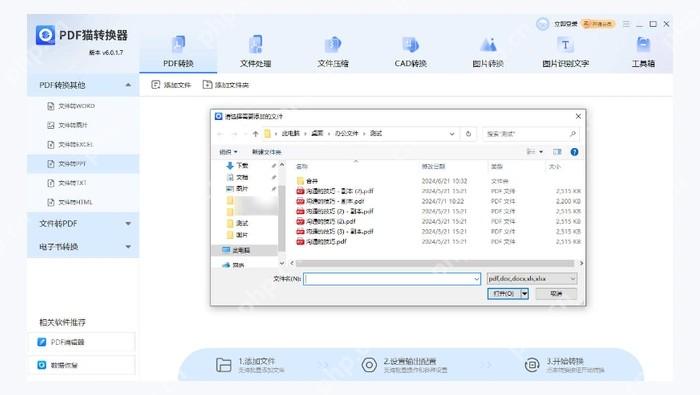Screen dimensions: 700x395
Task: Select 文件转HTML in the sidebar
Action: point(83,202)
